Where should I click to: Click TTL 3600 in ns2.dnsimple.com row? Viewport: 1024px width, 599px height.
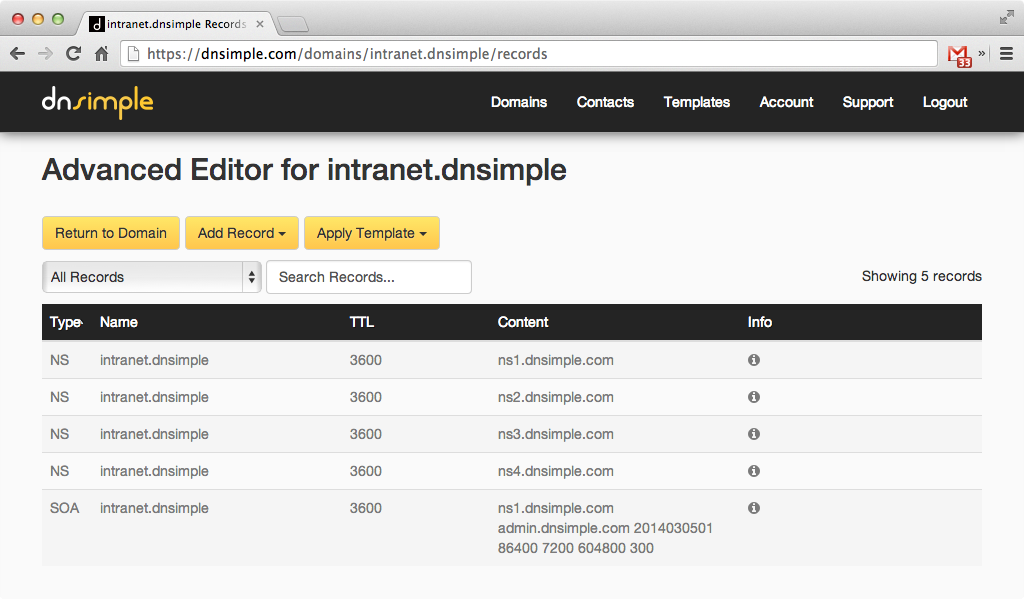[366, 397]
